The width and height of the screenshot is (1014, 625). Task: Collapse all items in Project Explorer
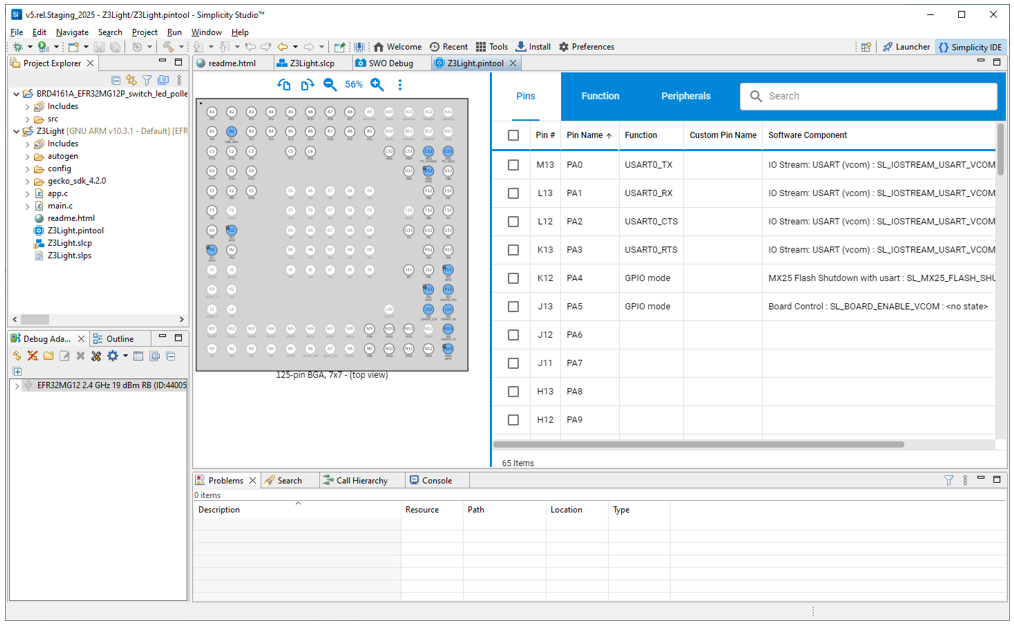[x=116, y=79]
